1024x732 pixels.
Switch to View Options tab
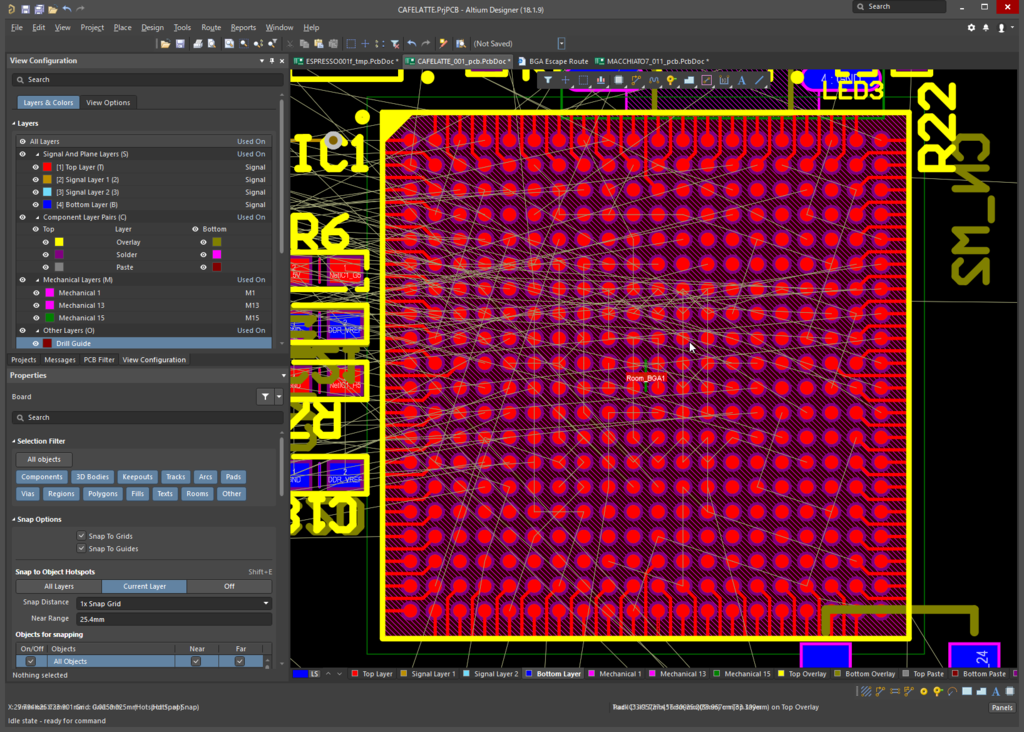[108, 103]
